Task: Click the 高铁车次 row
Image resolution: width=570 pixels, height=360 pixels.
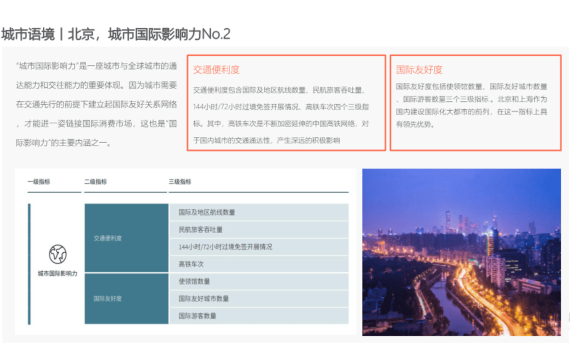Action: pyautogui.click(x=259, y=264)
